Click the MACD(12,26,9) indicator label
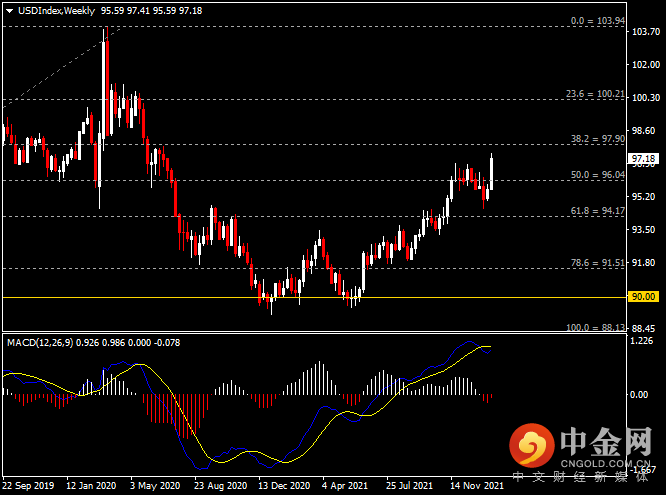Screen dimensions: 666x495 [40, 342]
